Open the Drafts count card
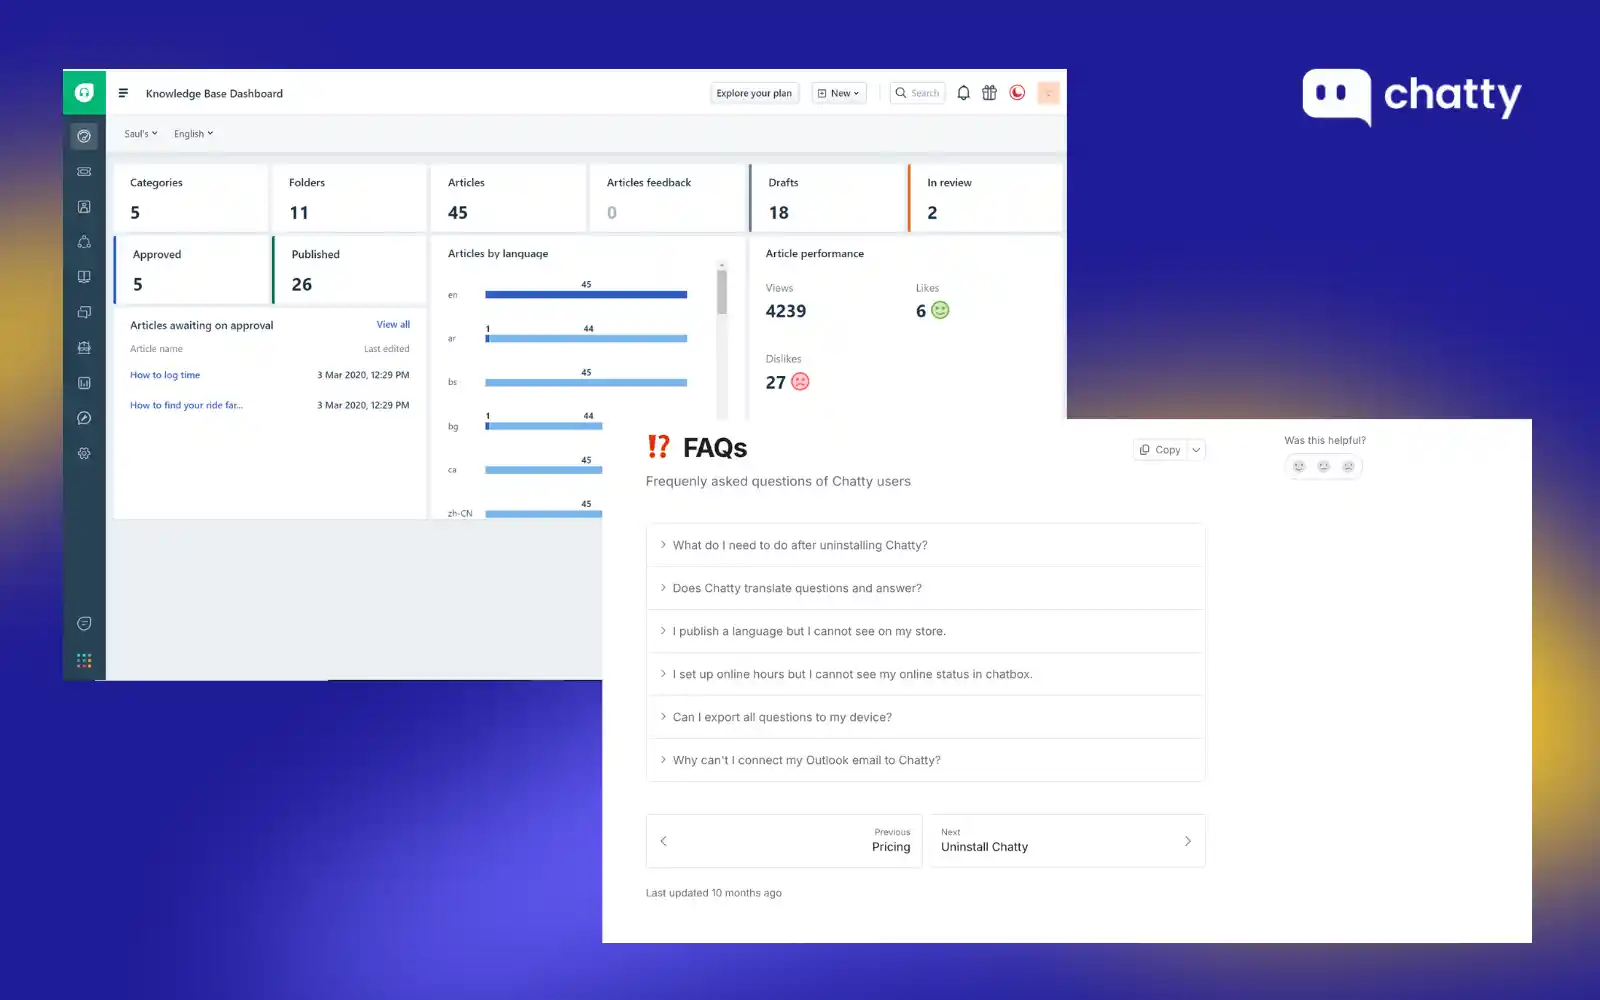Image resolution: width=1600 pixels, height=1000 pixels. 828,198
